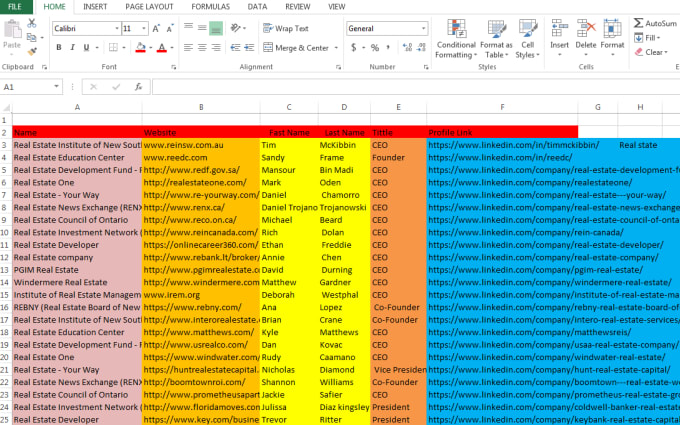
Task: Click the Delete cells icon
Action: tap(586, 29)
